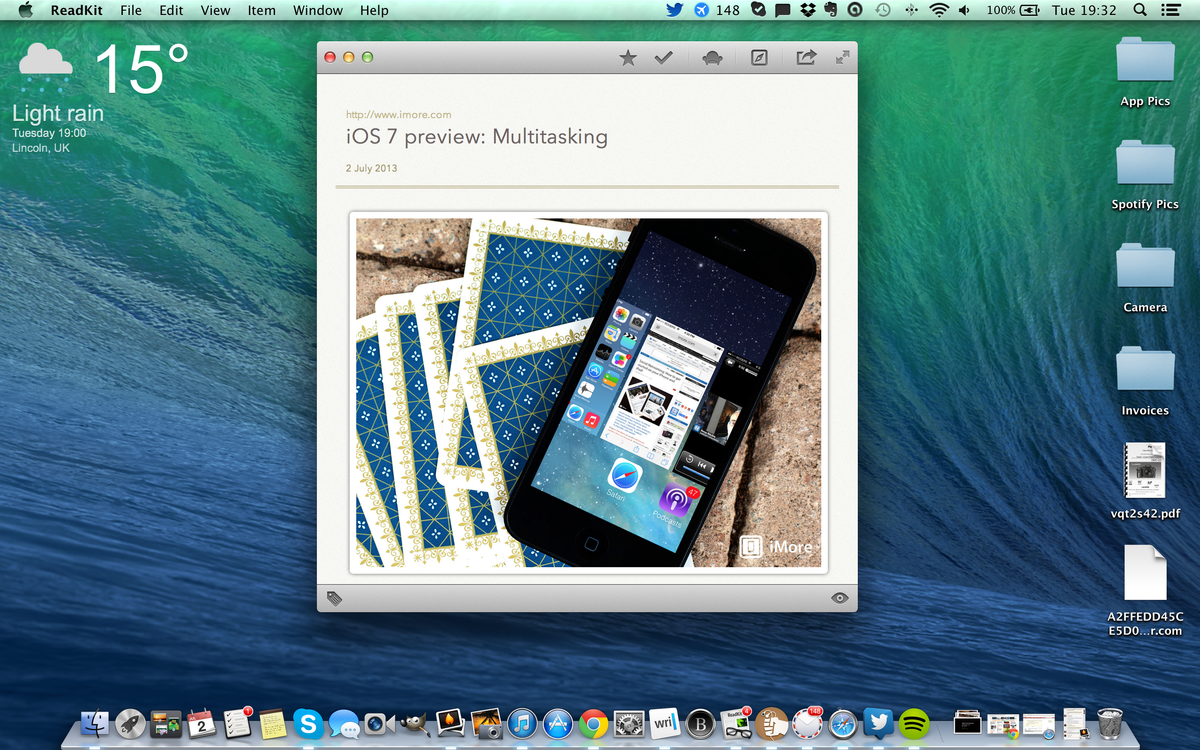
Task: Mark the article as read with the checkmark
Action: (x=664, y=57)
